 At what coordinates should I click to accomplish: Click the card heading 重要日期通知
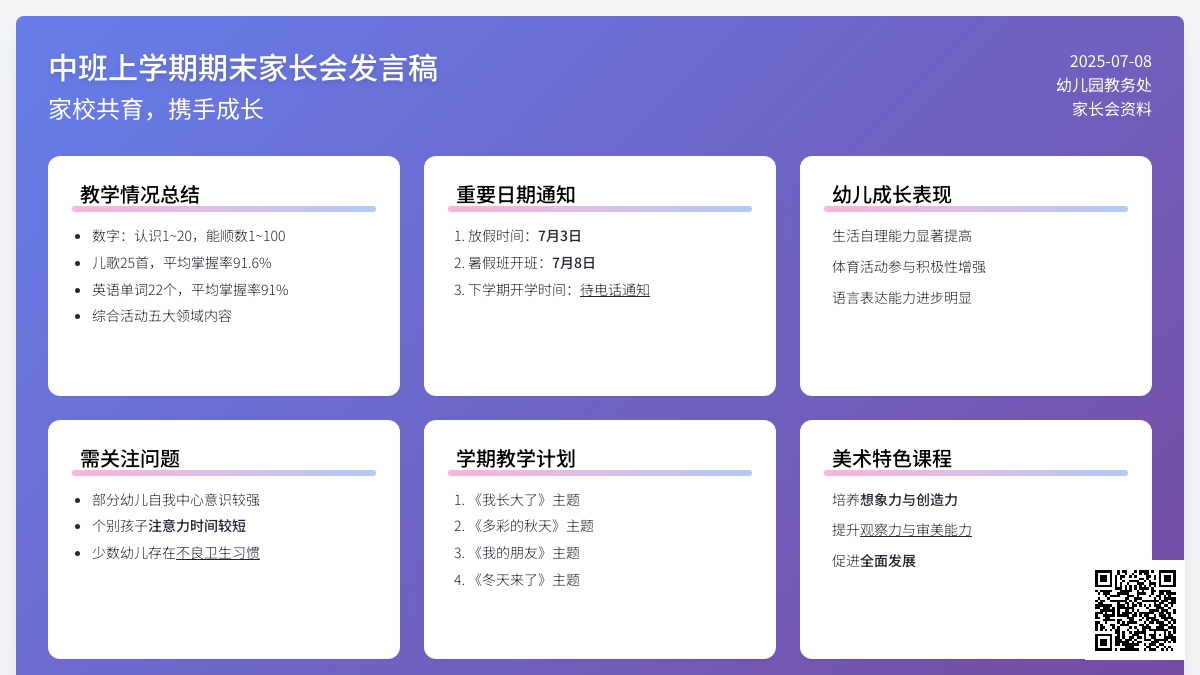click(x=516, y=195)
